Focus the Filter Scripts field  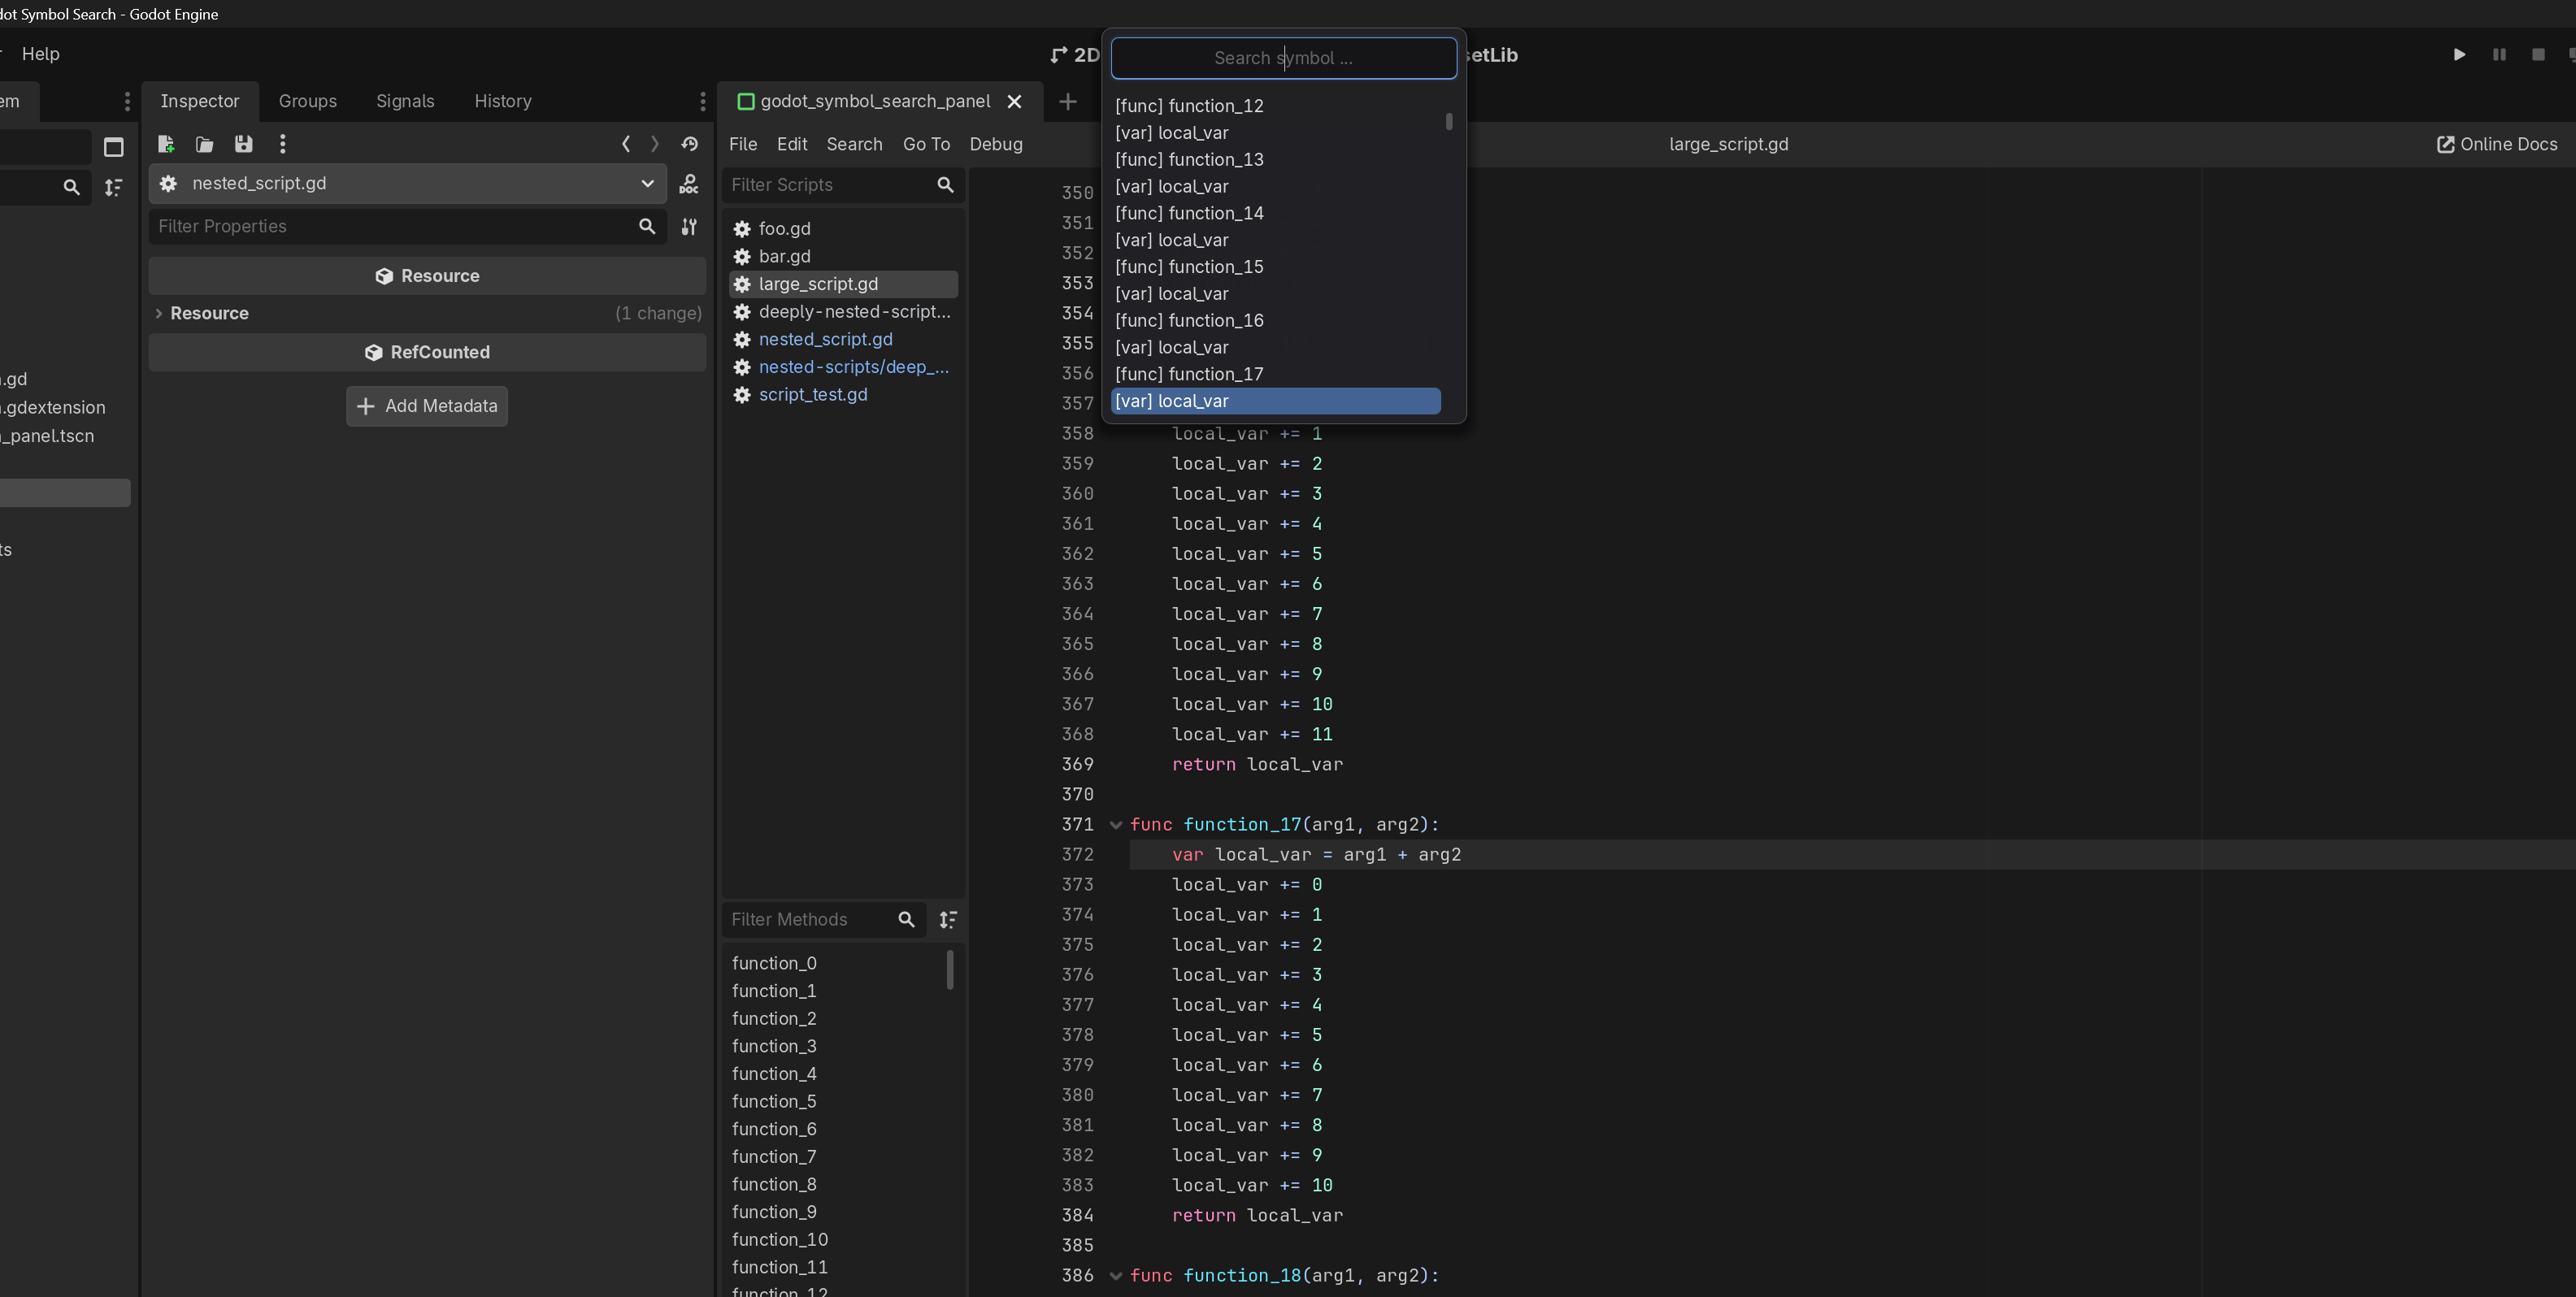842,185
